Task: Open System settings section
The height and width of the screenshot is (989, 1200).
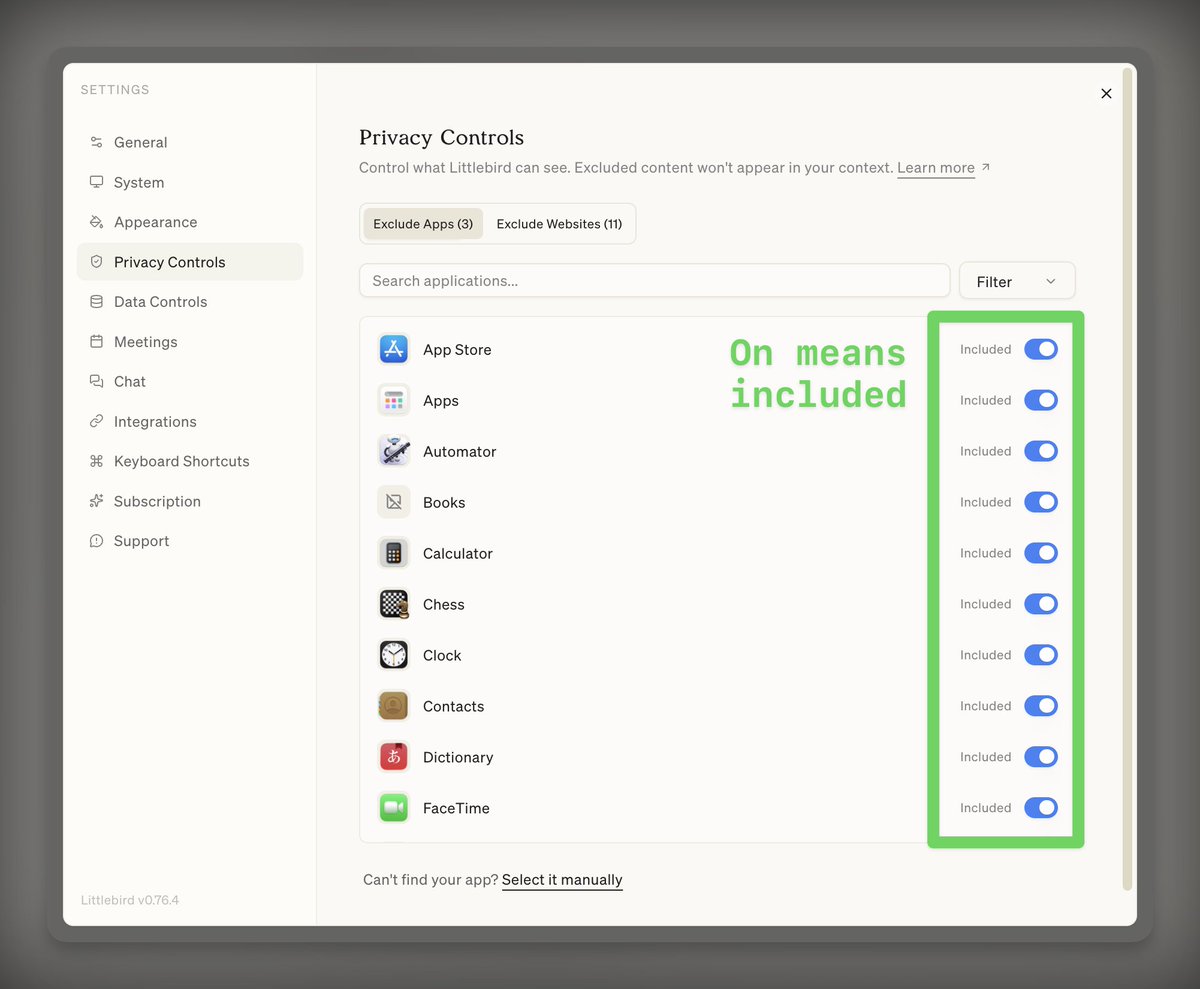Action: pyautogui.click(x=190, y=182)
